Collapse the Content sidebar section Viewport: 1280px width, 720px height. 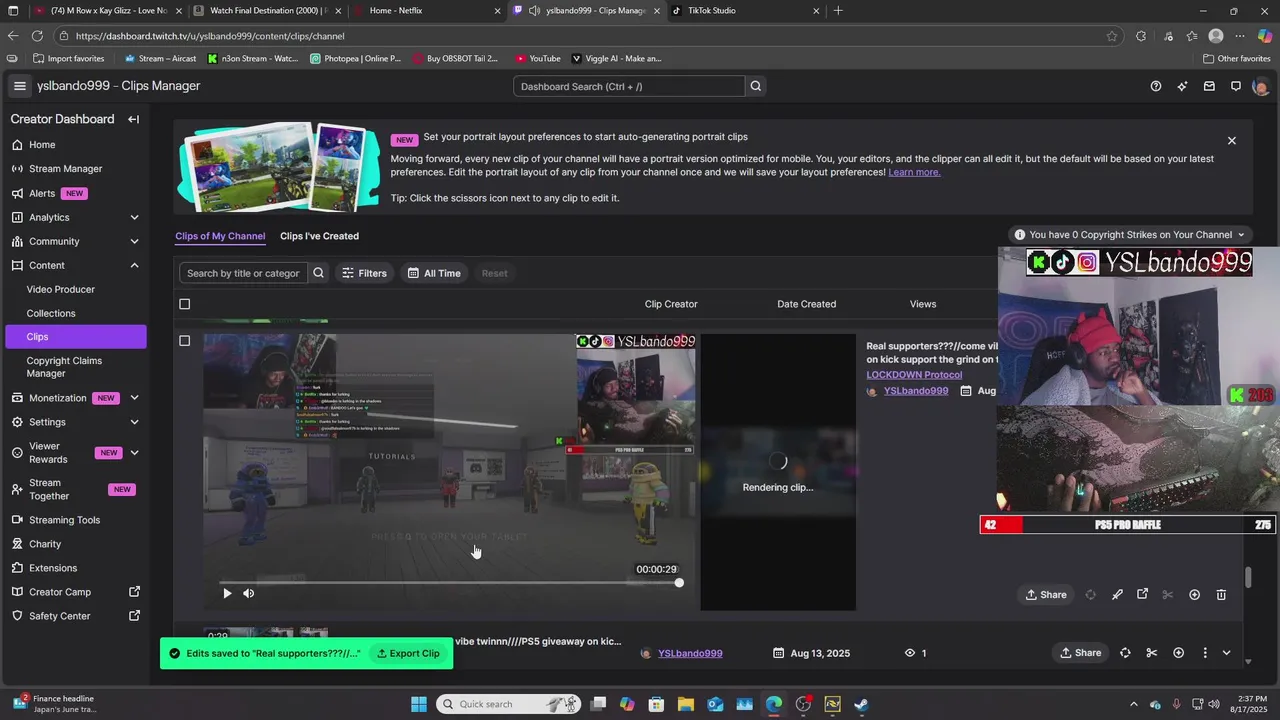tap(134, 265)
